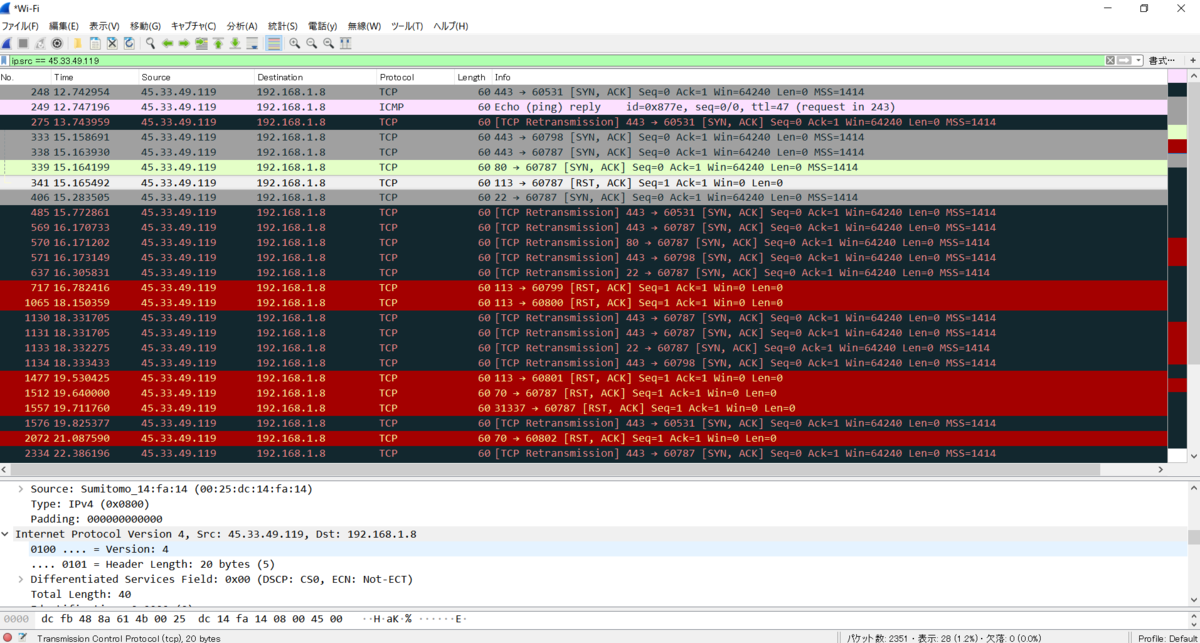
Task: Toggle packet list coloring rules
Action: click(x=274, y=43)
